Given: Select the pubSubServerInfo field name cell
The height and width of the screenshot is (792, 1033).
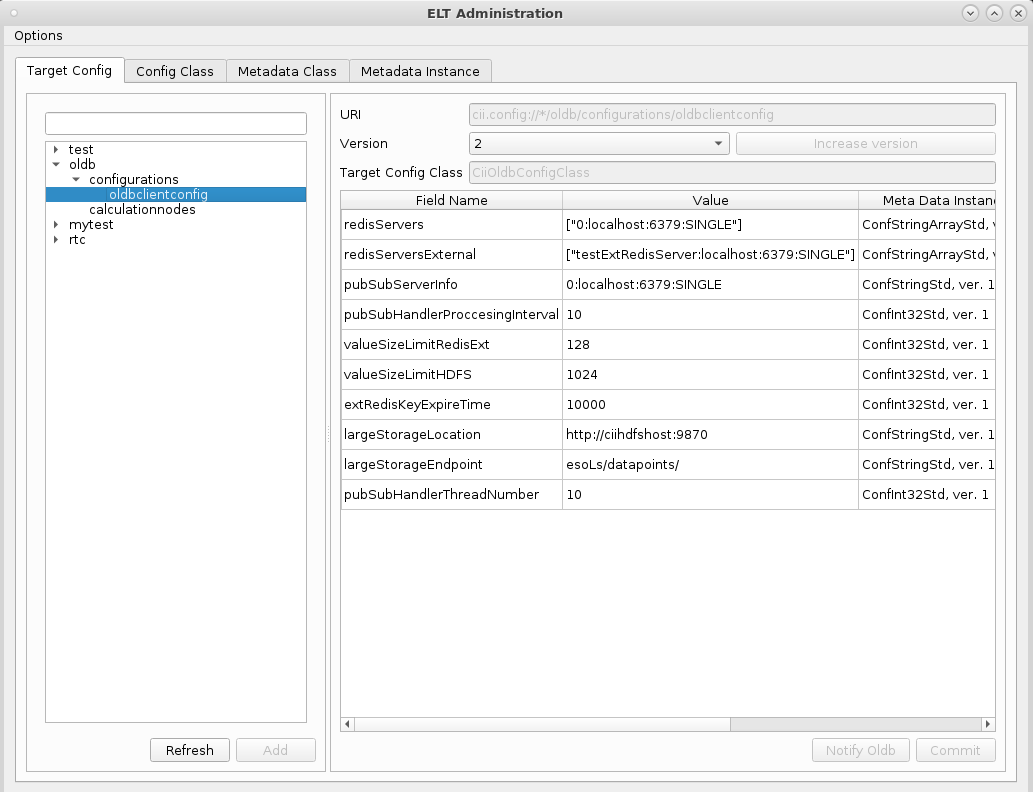Looking at the screenshot, I should pos(452,285).
